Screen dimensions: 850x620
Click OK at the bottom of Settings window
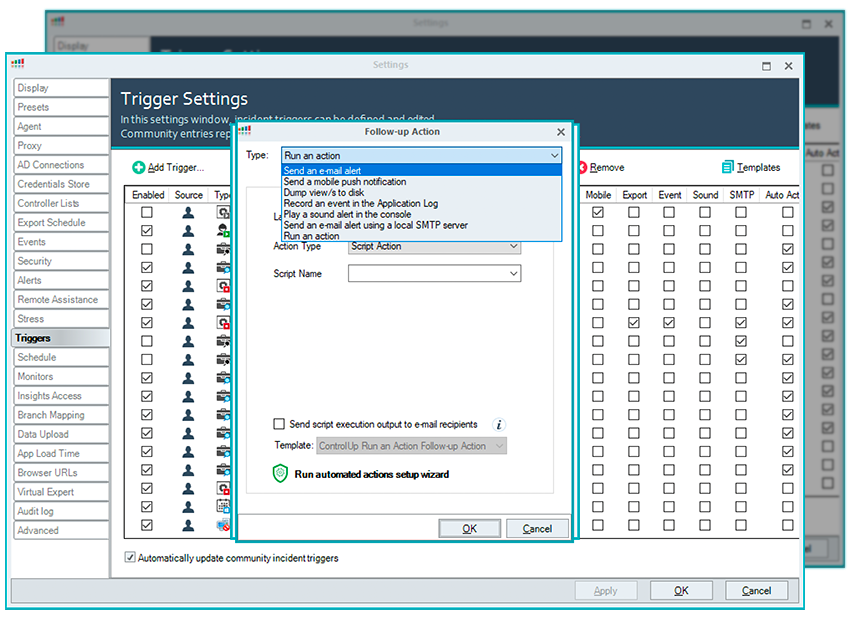[x=681, y=591]
